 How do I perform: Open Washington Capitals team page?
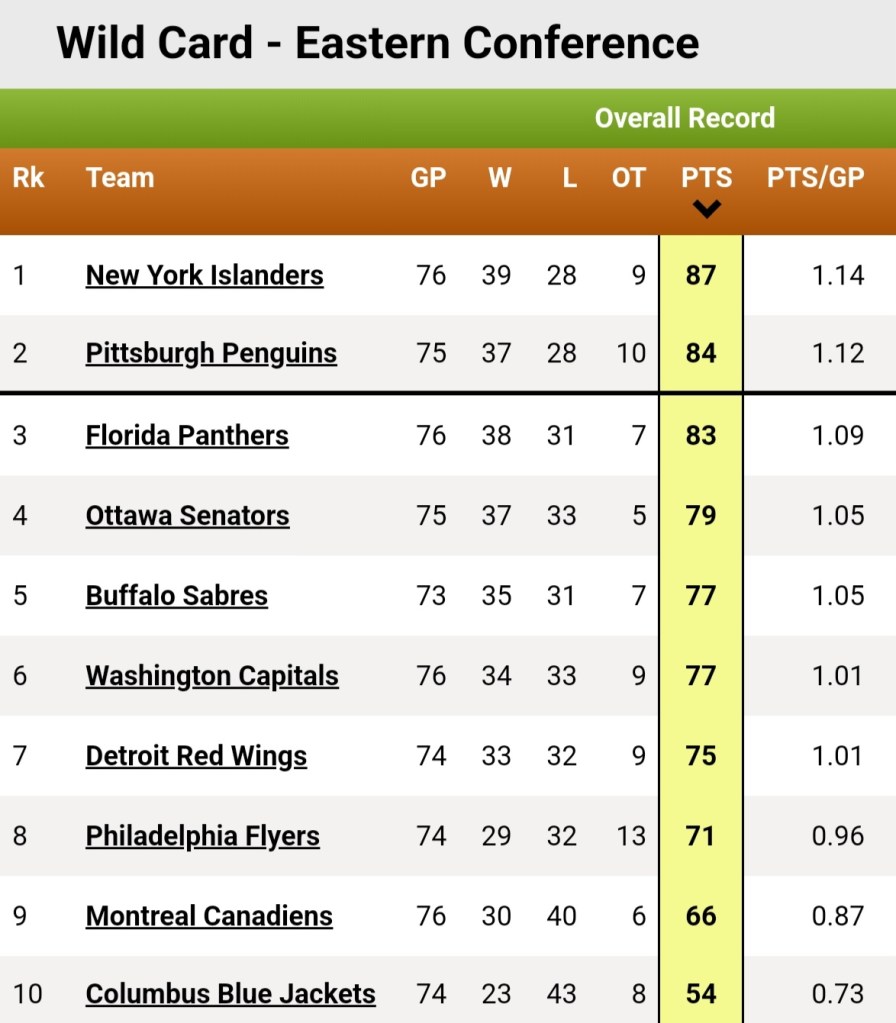coord(212,677)
